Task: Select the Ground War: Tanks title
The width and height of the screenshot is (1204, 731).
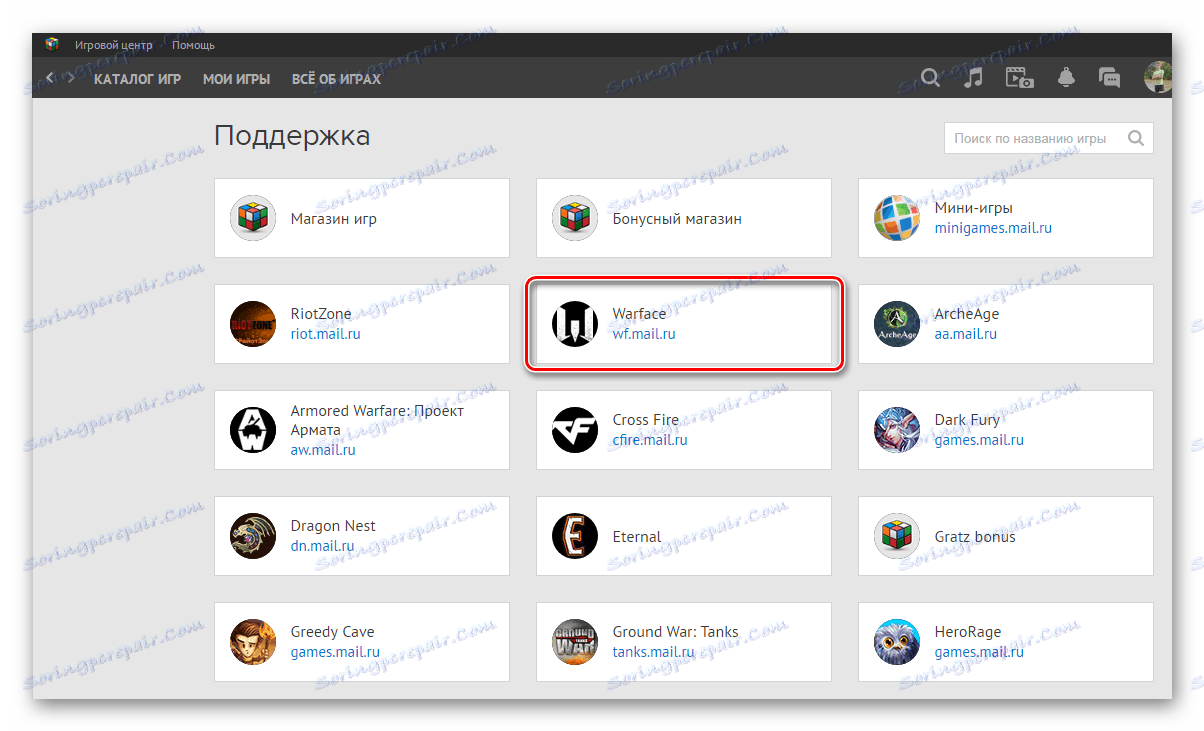Action: coord(676,632)
